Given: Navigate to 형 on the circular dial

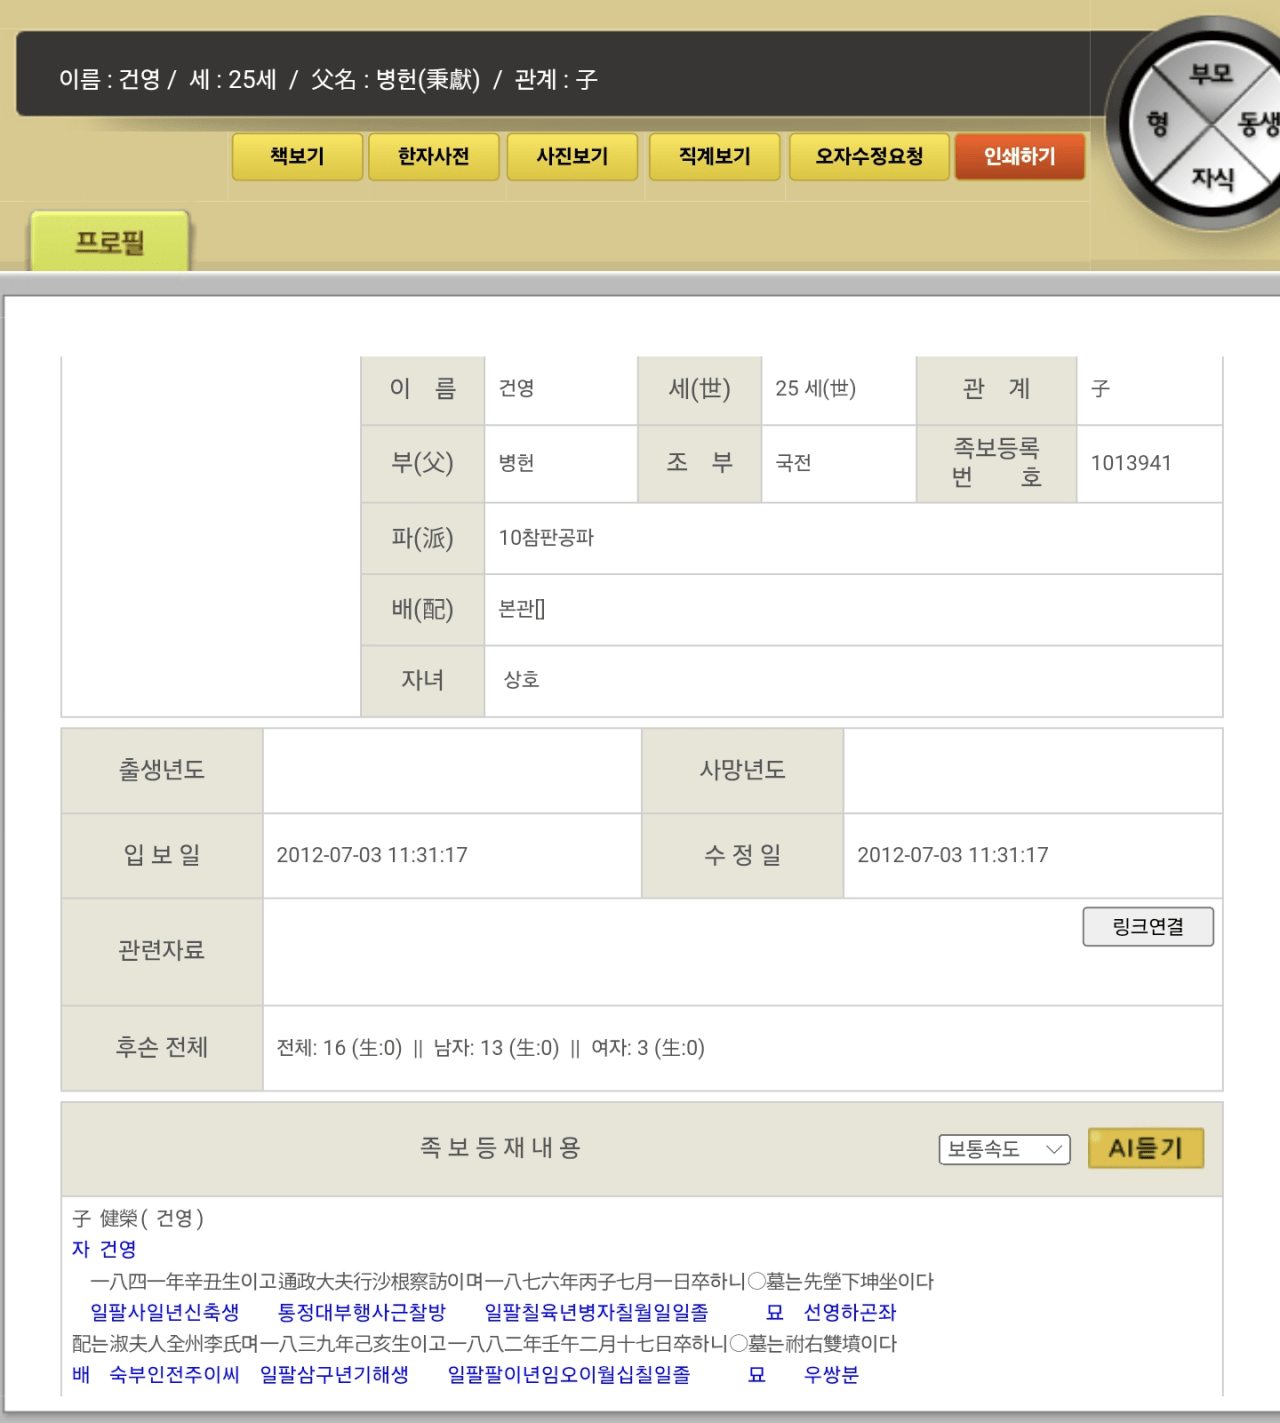Looking at the screenshot, I should [x=1158, y=124].
